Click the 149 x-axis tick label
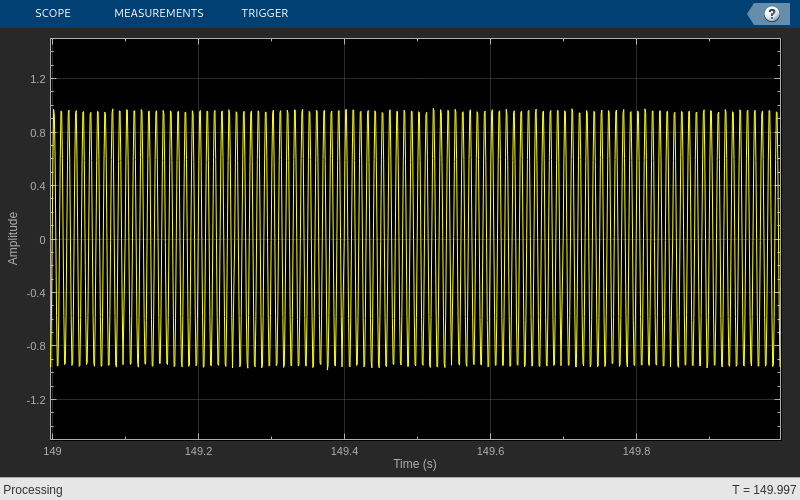 53,451
